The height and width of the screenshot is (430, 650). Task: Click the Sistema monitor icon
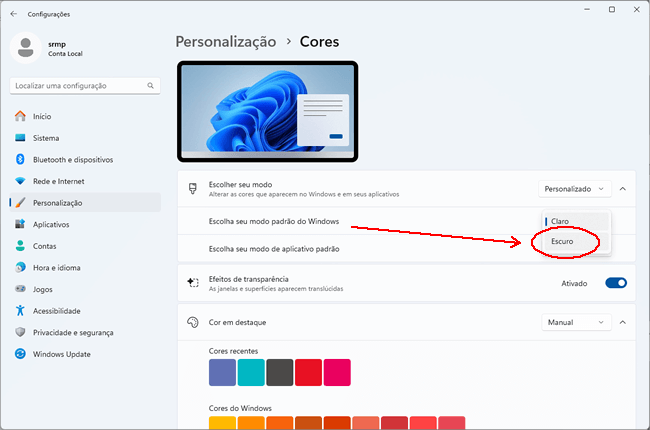tap(20, 138)
